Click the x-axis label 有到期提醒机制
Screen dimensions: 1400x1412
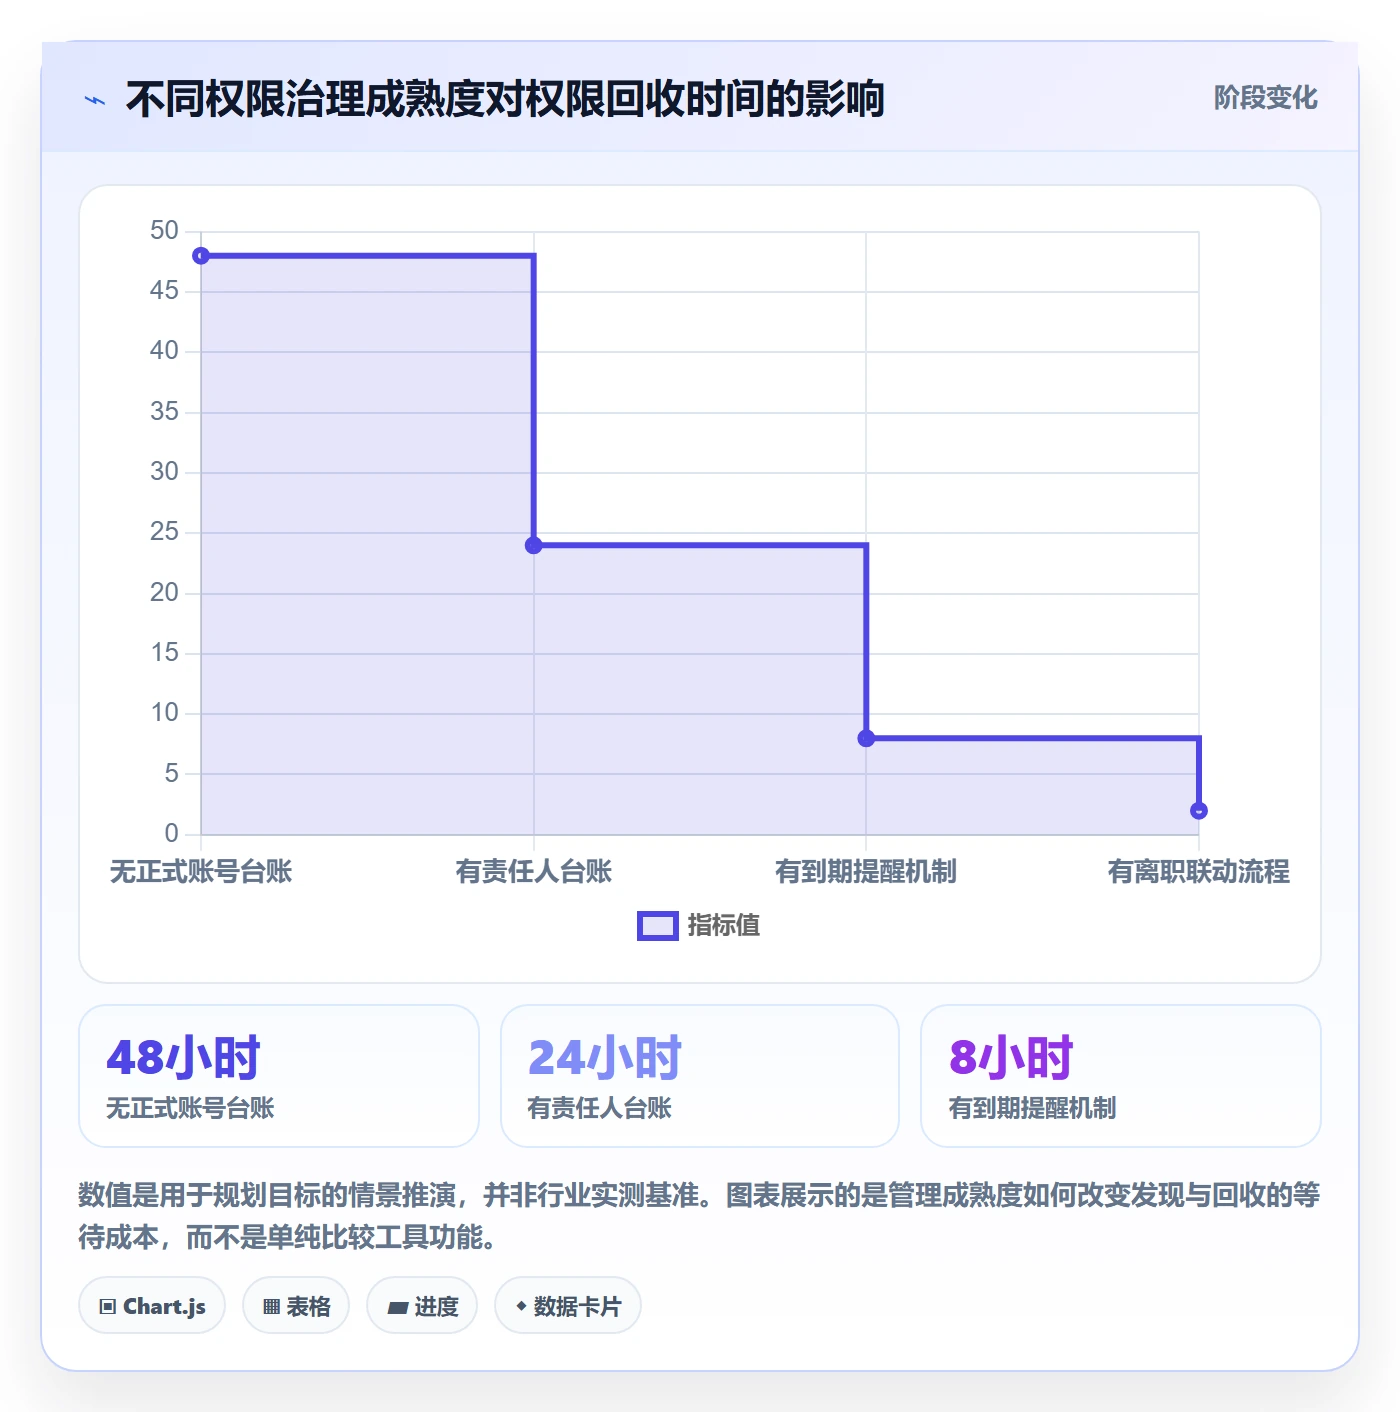pos(866,872)
